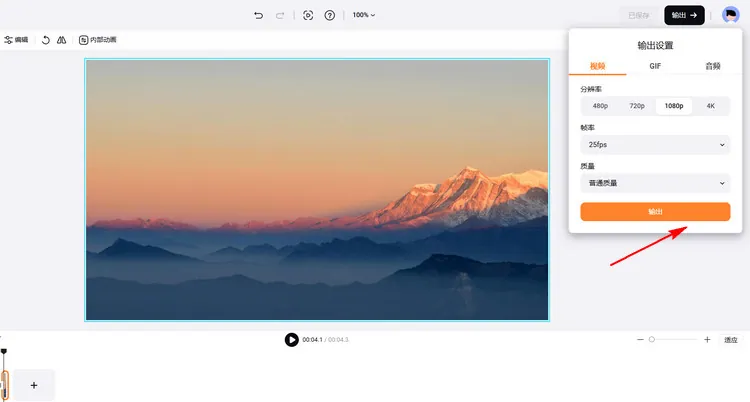Play the video preview
Screen dimensions: 750x402
291,340
